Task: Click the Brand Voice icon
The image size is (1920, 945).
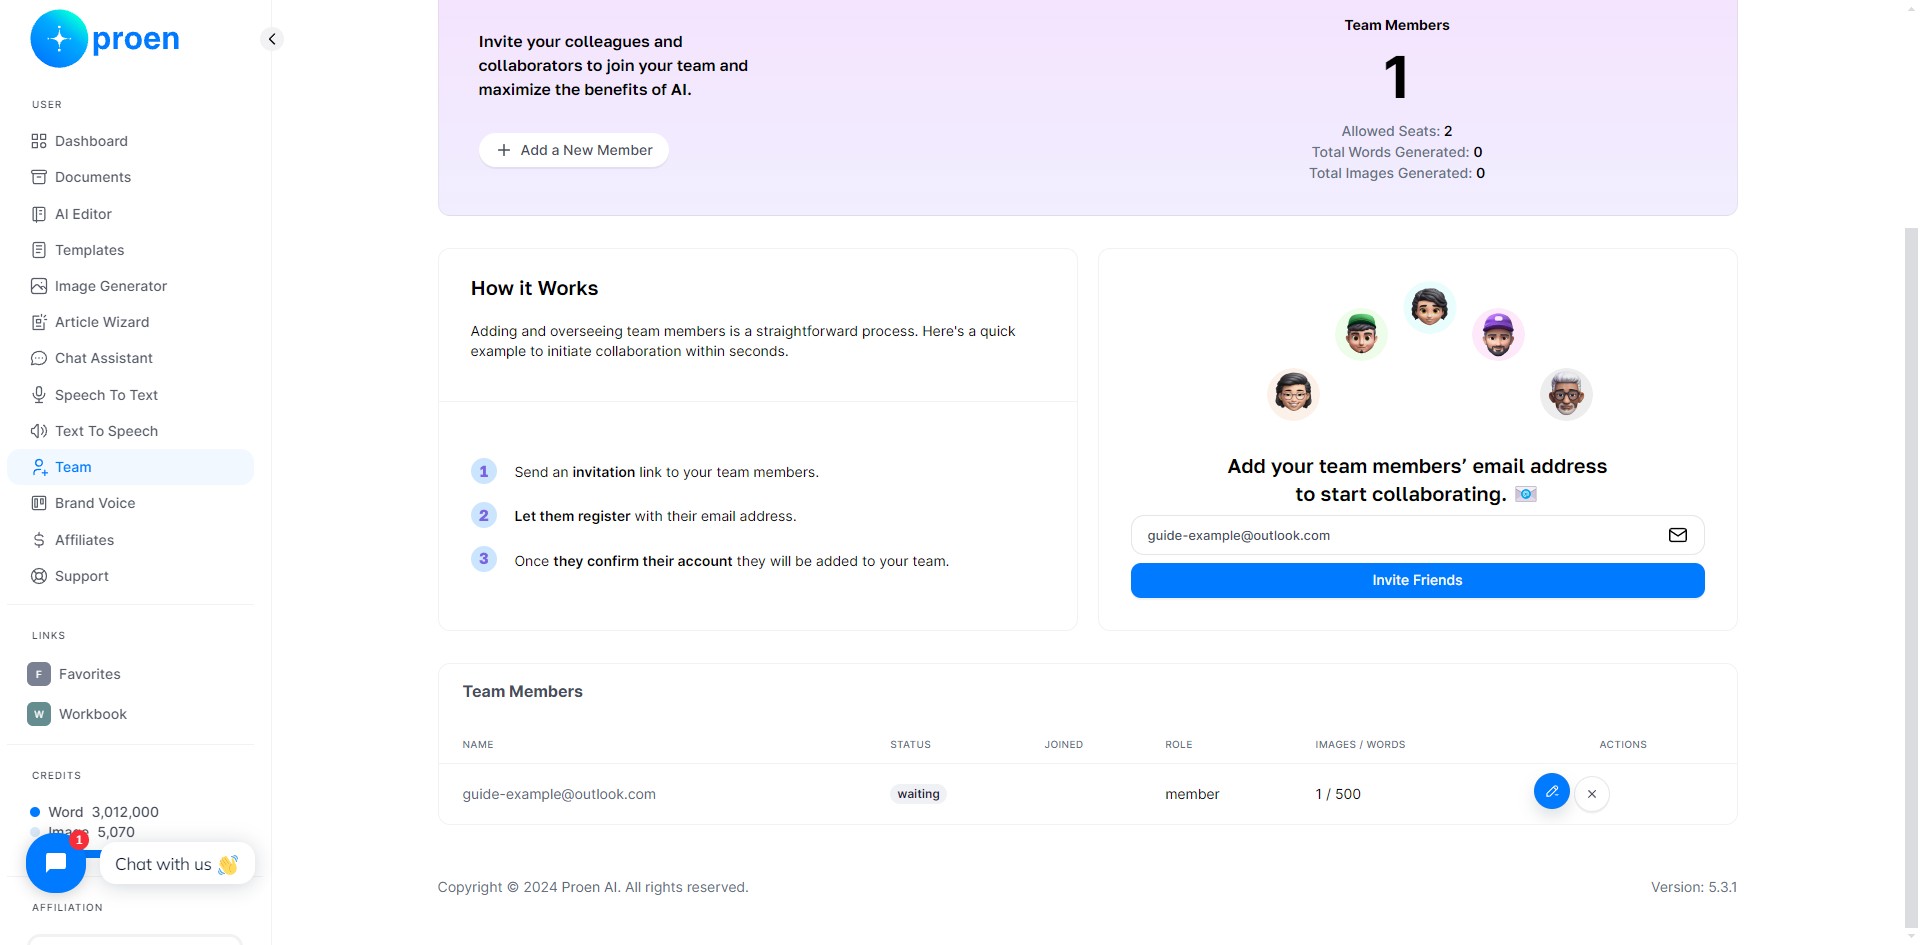Action: (x=39, y=503)
